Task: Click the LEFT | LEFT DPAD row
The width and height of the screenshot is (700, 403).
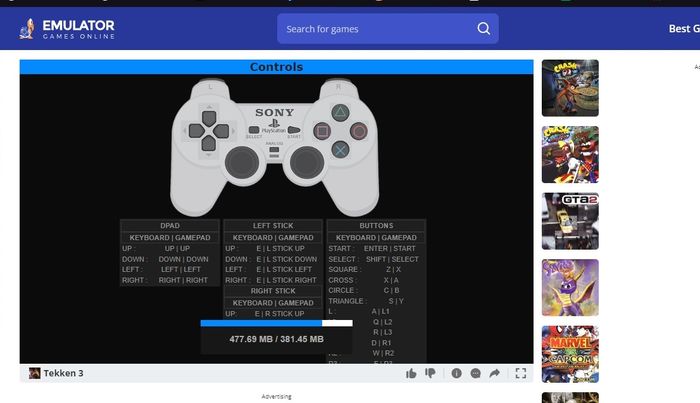Action: pyautogui.click(x=170, y=270)
